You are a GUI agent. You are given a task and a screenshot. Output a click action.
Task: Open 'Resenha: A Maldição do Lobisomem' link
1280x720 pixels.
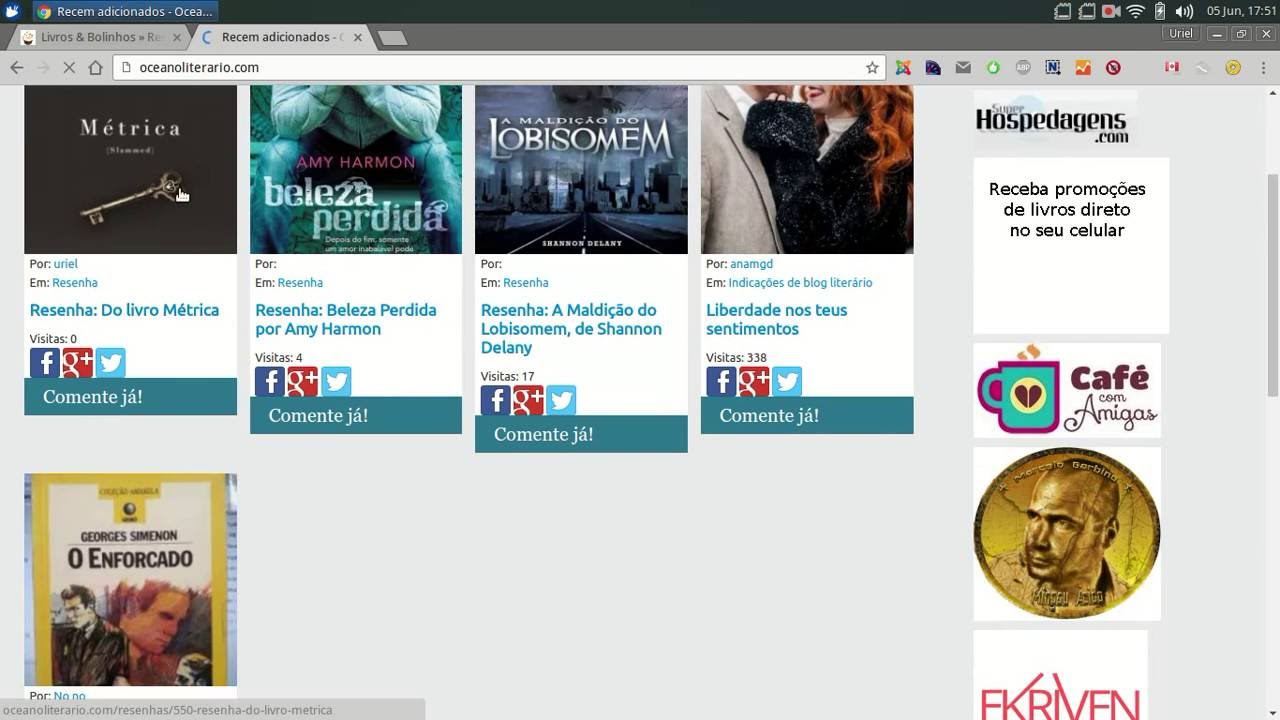tap(571, 329)
